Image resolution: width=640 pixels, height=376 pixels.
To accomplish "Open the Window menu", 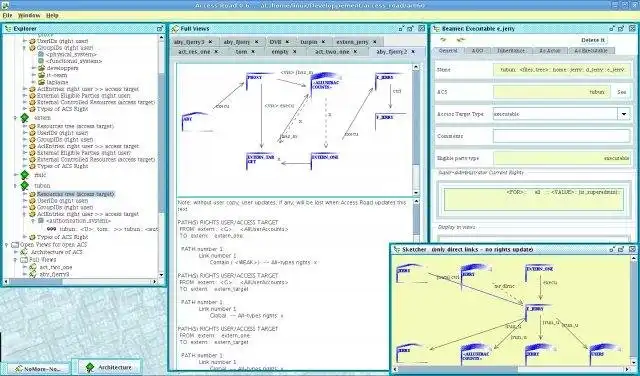I will click(29, 15).
